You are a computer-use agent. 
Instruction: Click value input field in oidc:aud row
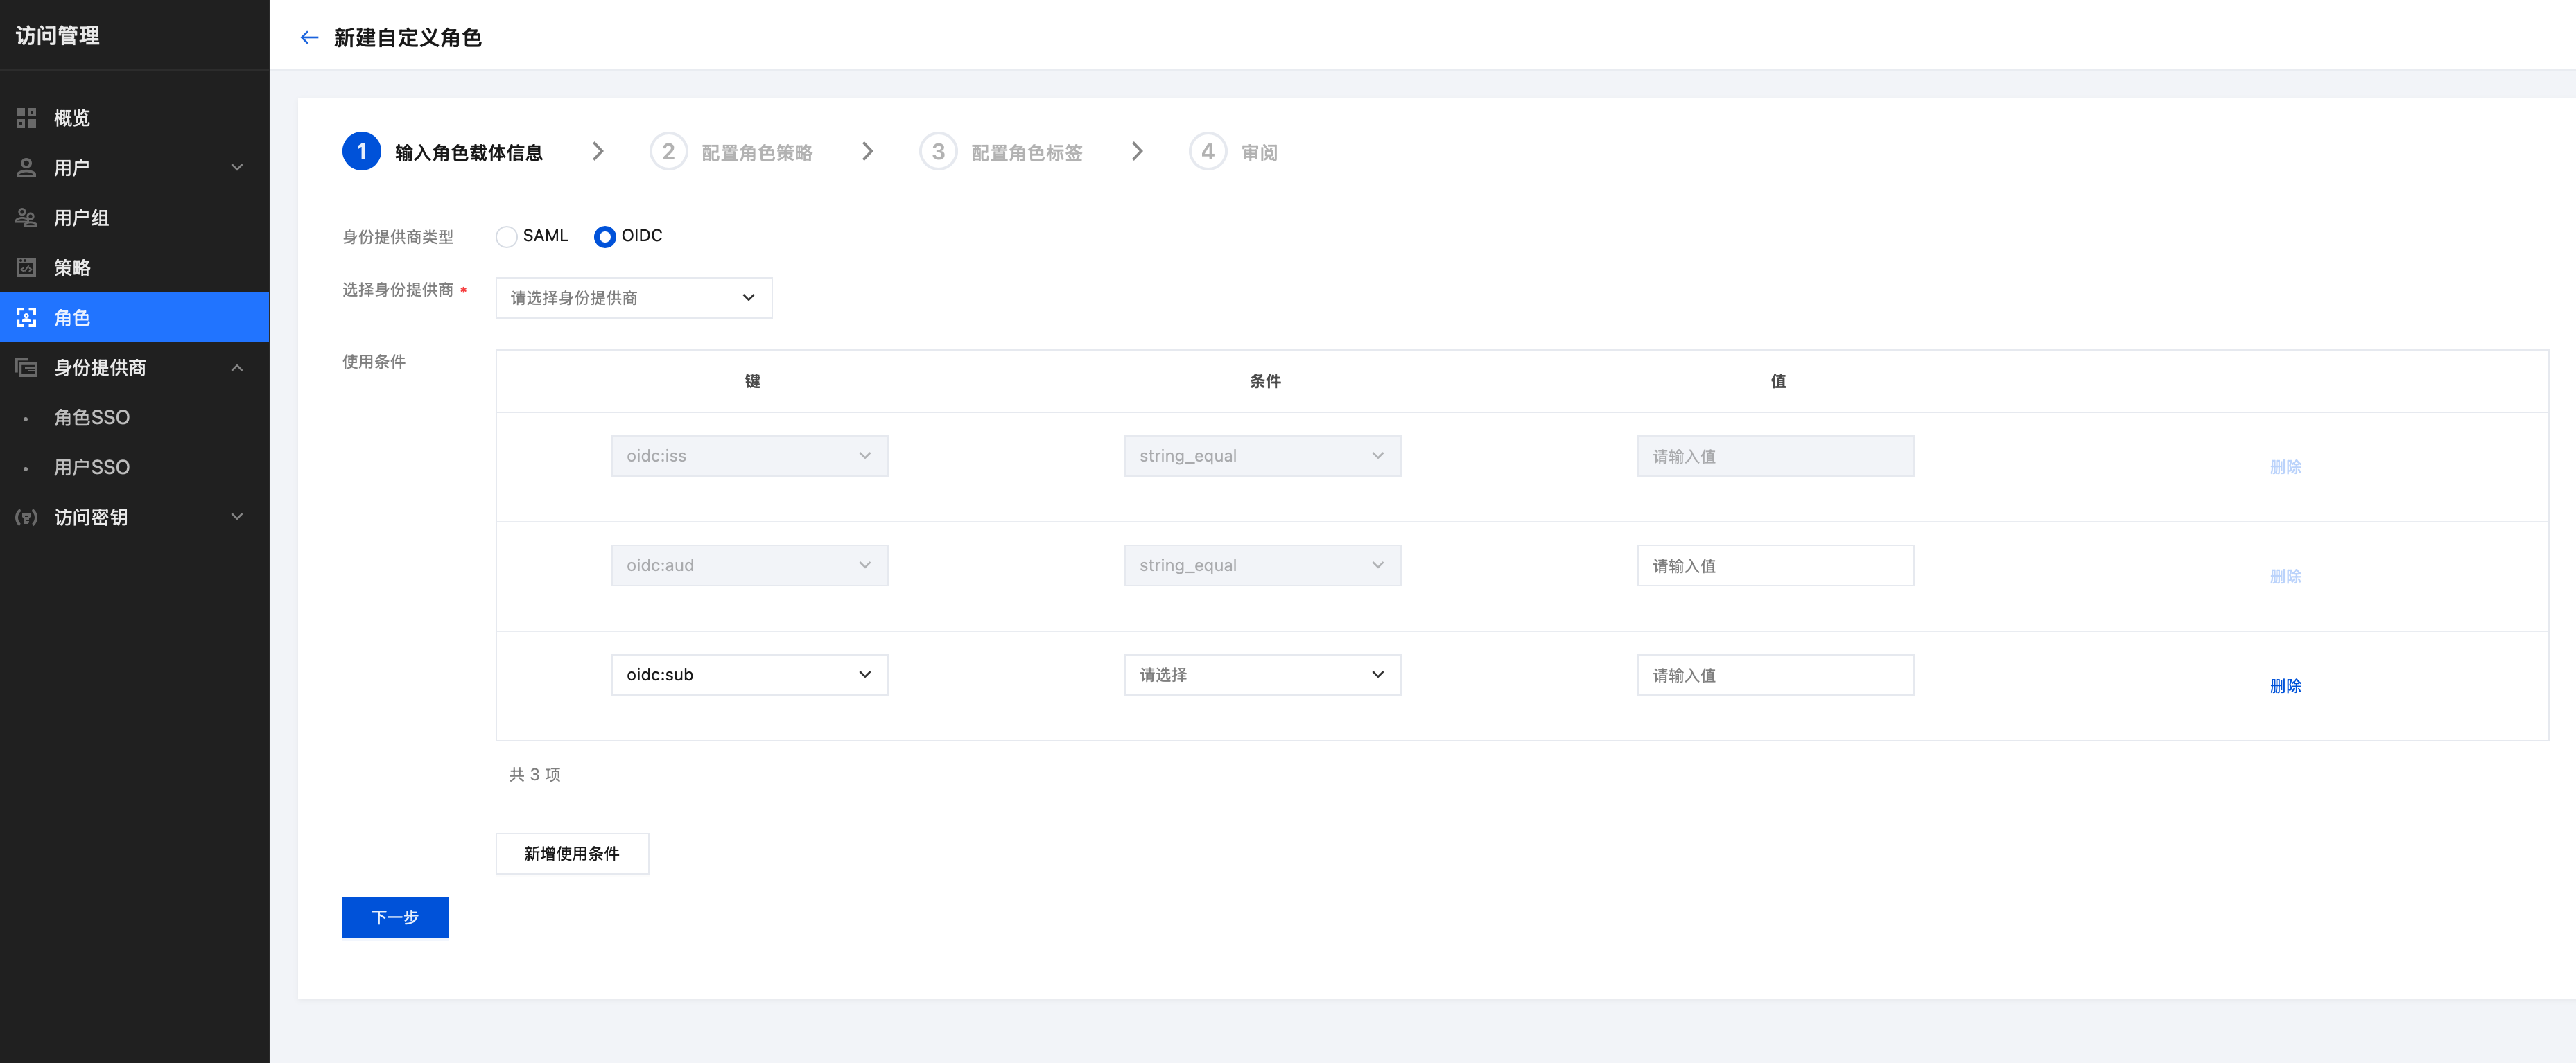coord(1775,566)
